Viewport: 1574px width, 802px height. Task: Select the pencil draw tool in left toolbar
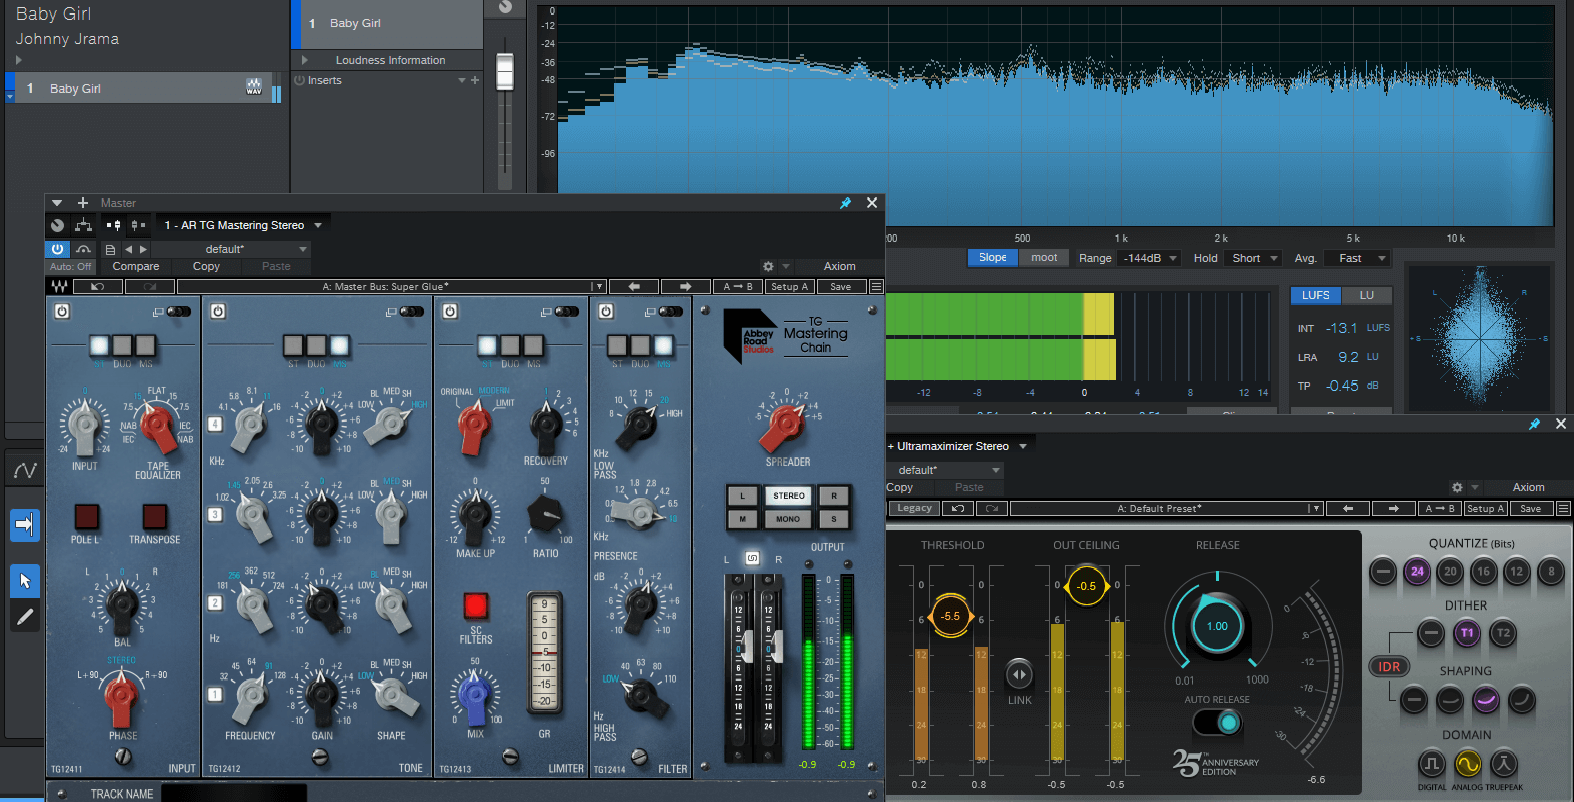click(x=25, y=617)
